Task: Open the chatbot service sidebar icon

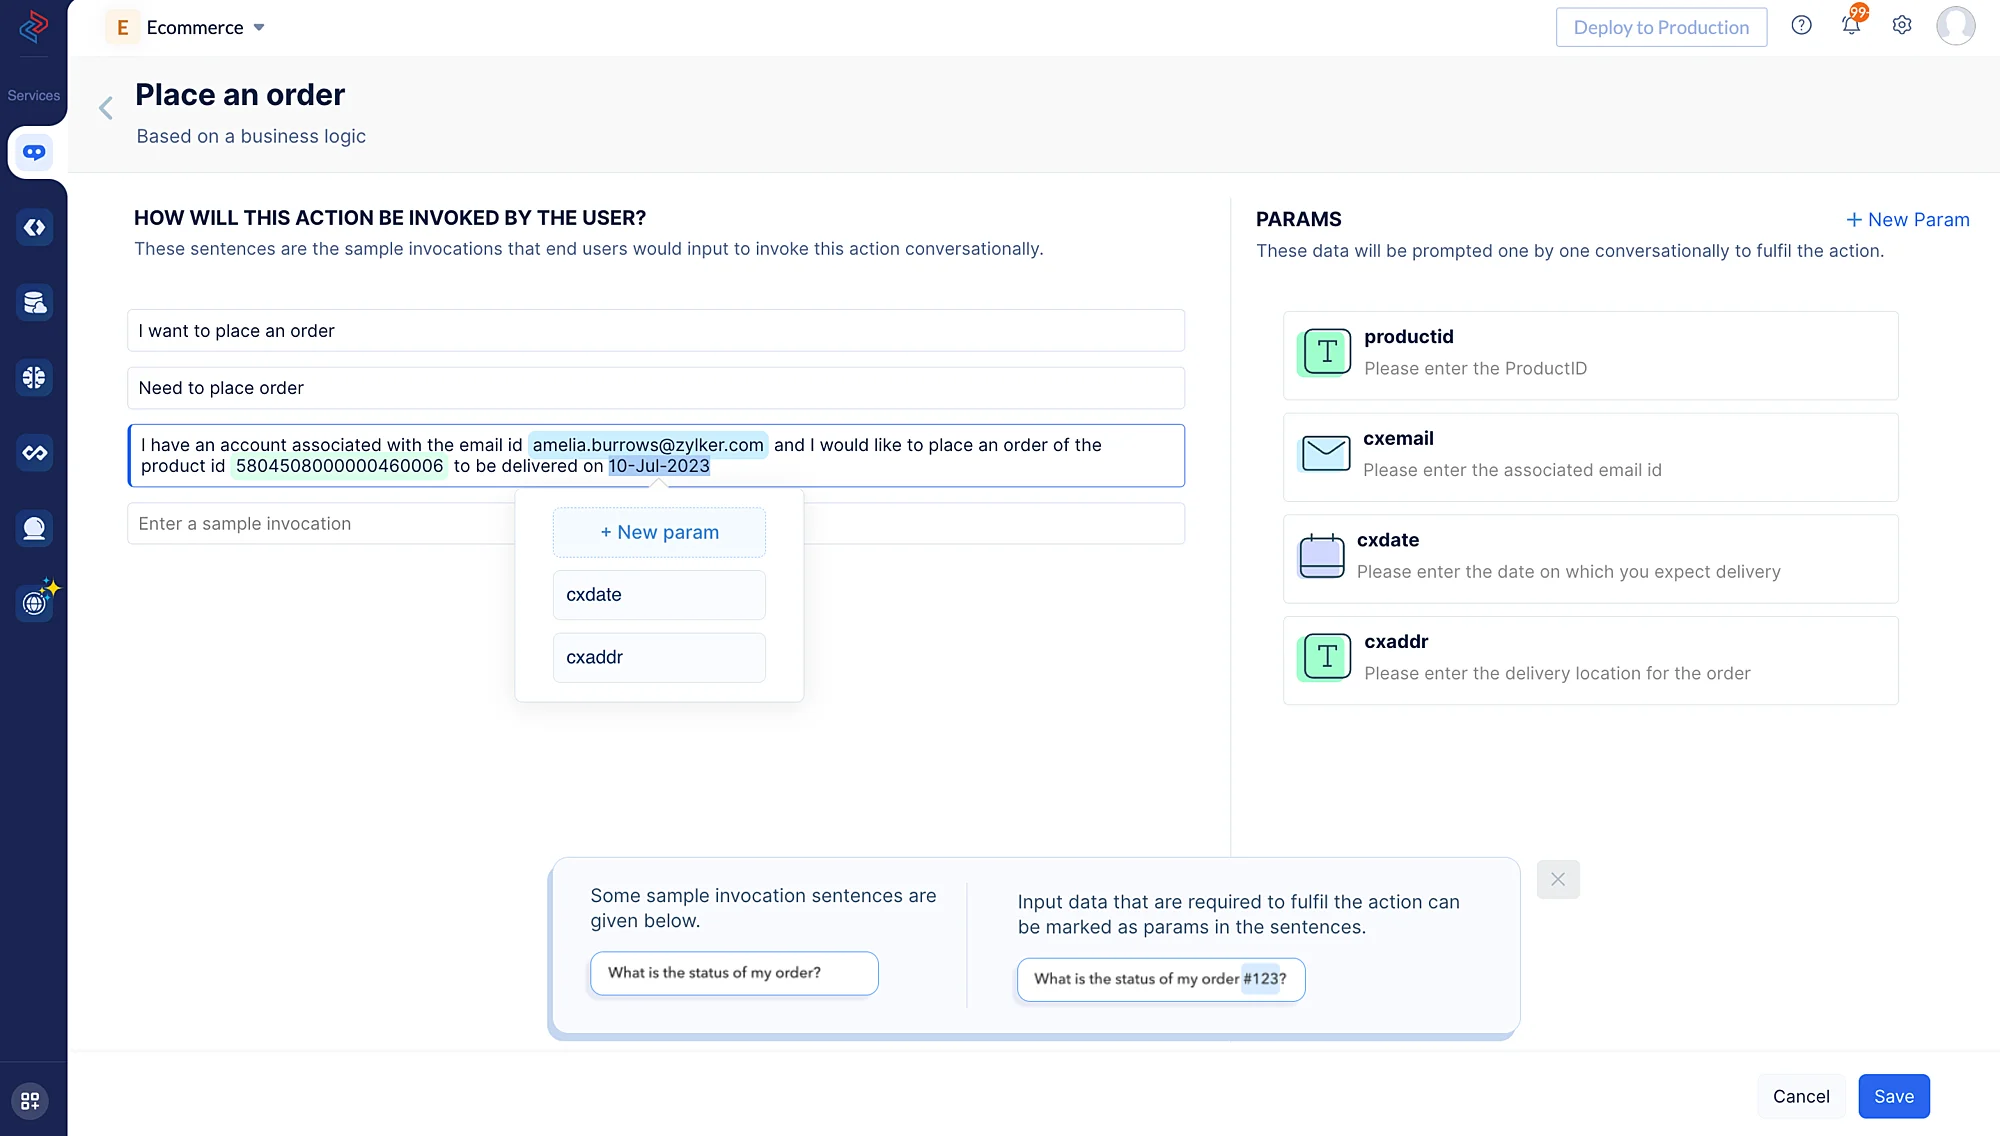Action: [x=34, y=153]
